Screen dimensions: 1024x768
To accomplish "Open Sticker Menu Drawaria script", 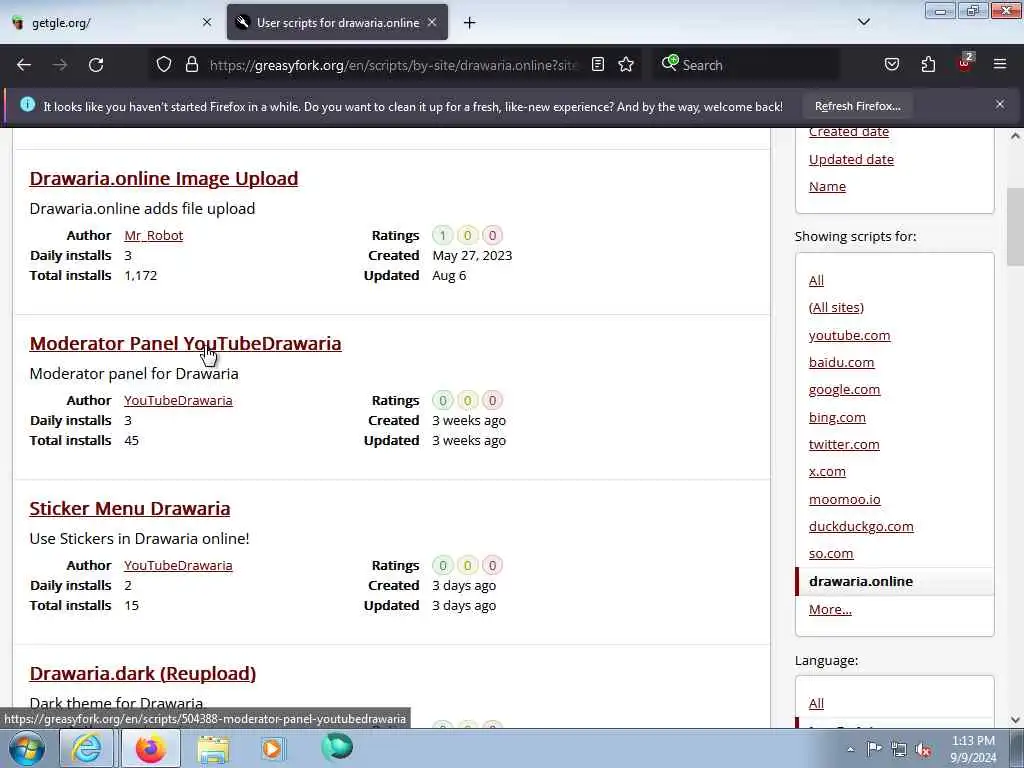I will tap(130, 508).
